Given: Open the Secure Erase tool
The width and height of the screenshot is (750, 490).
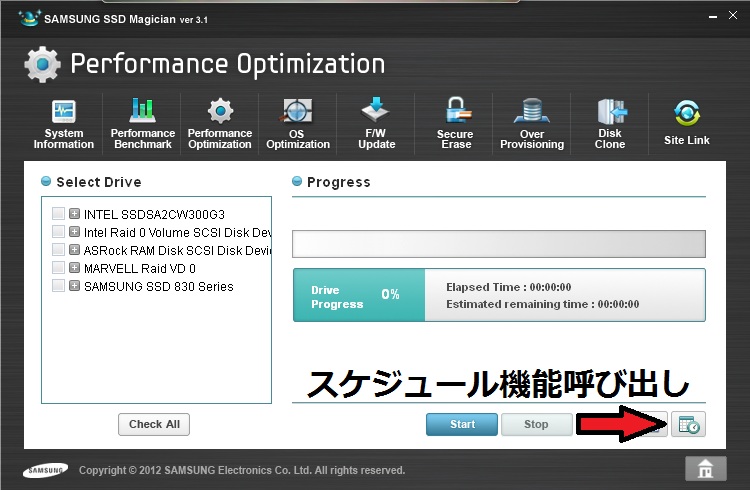Looking at the screenshot, I should [x=455, y=123].
